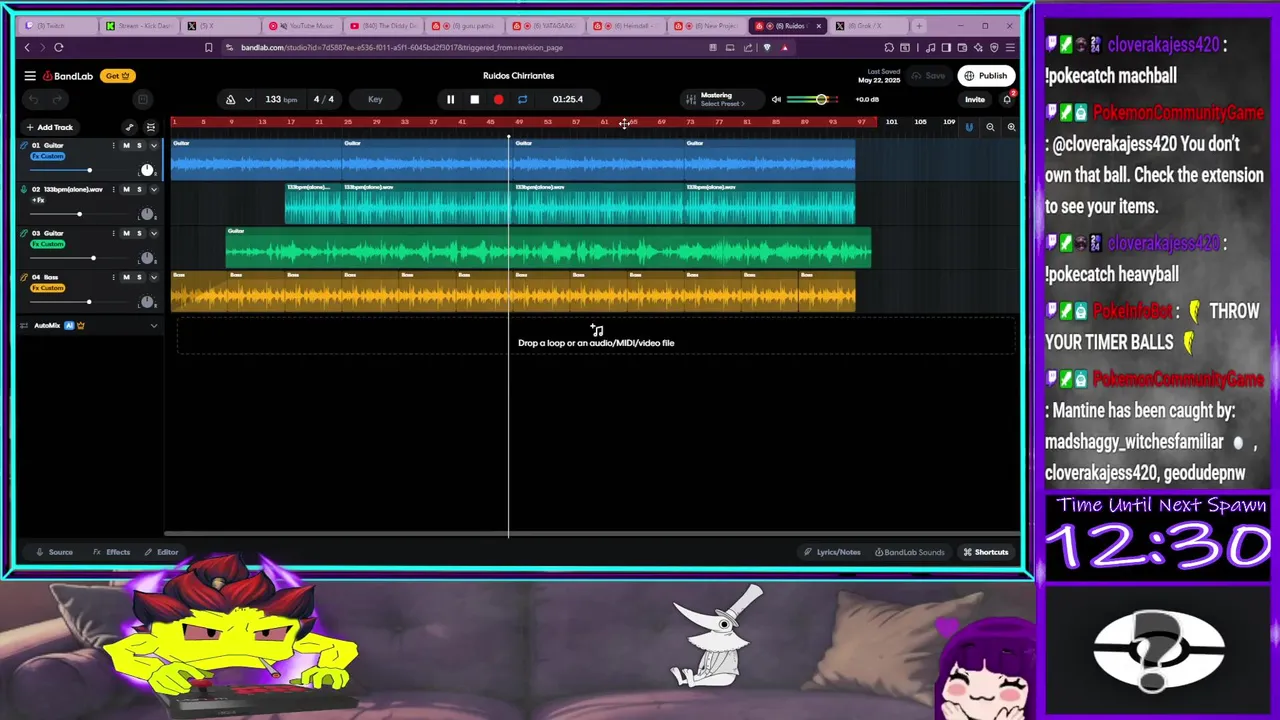Click the Invite button
The image size is (1280, 720).
[975, 99]
